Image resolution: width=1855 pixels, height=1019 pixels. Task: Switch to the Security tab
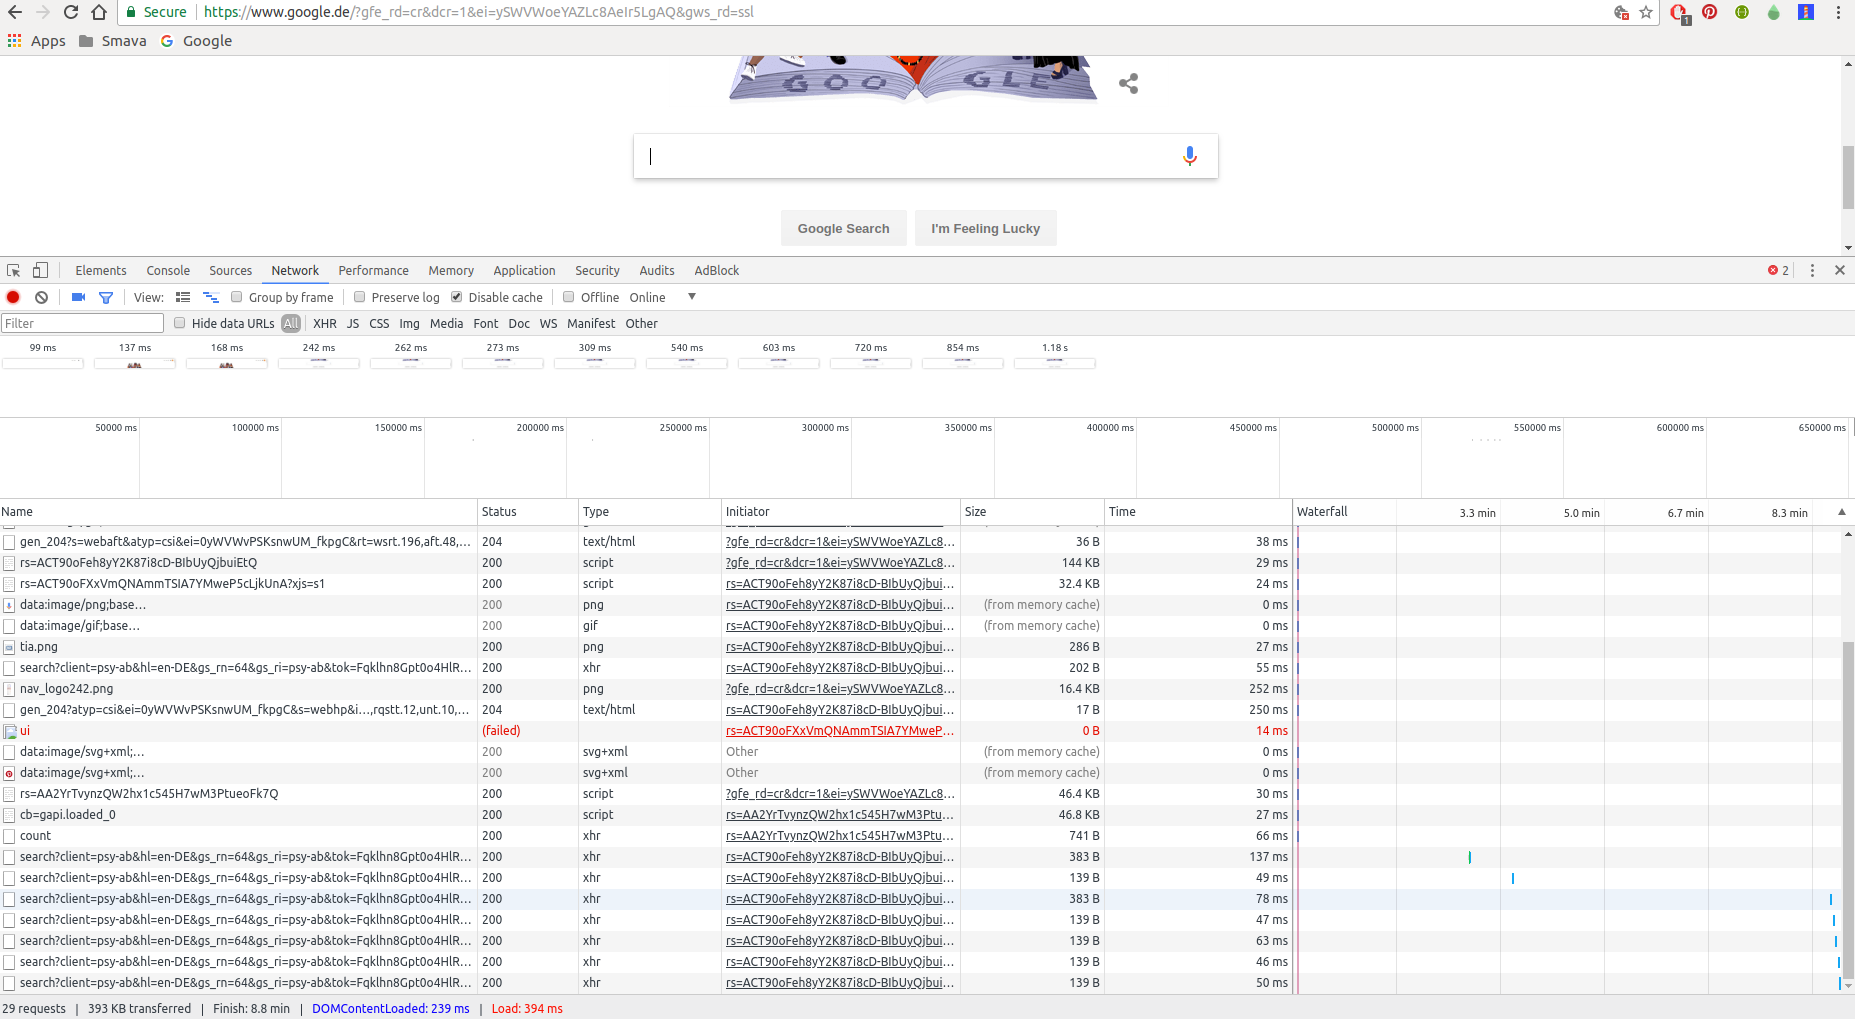coord(597,270)
